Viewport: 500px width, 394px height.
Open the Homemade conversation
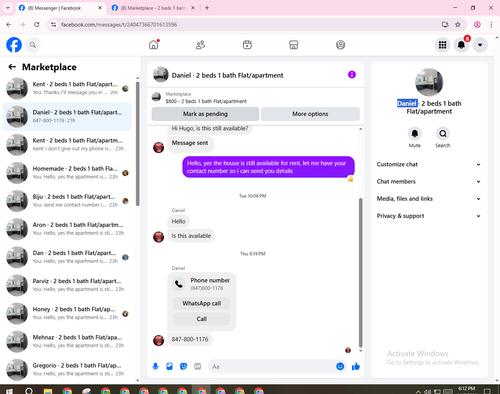(67, 173)
